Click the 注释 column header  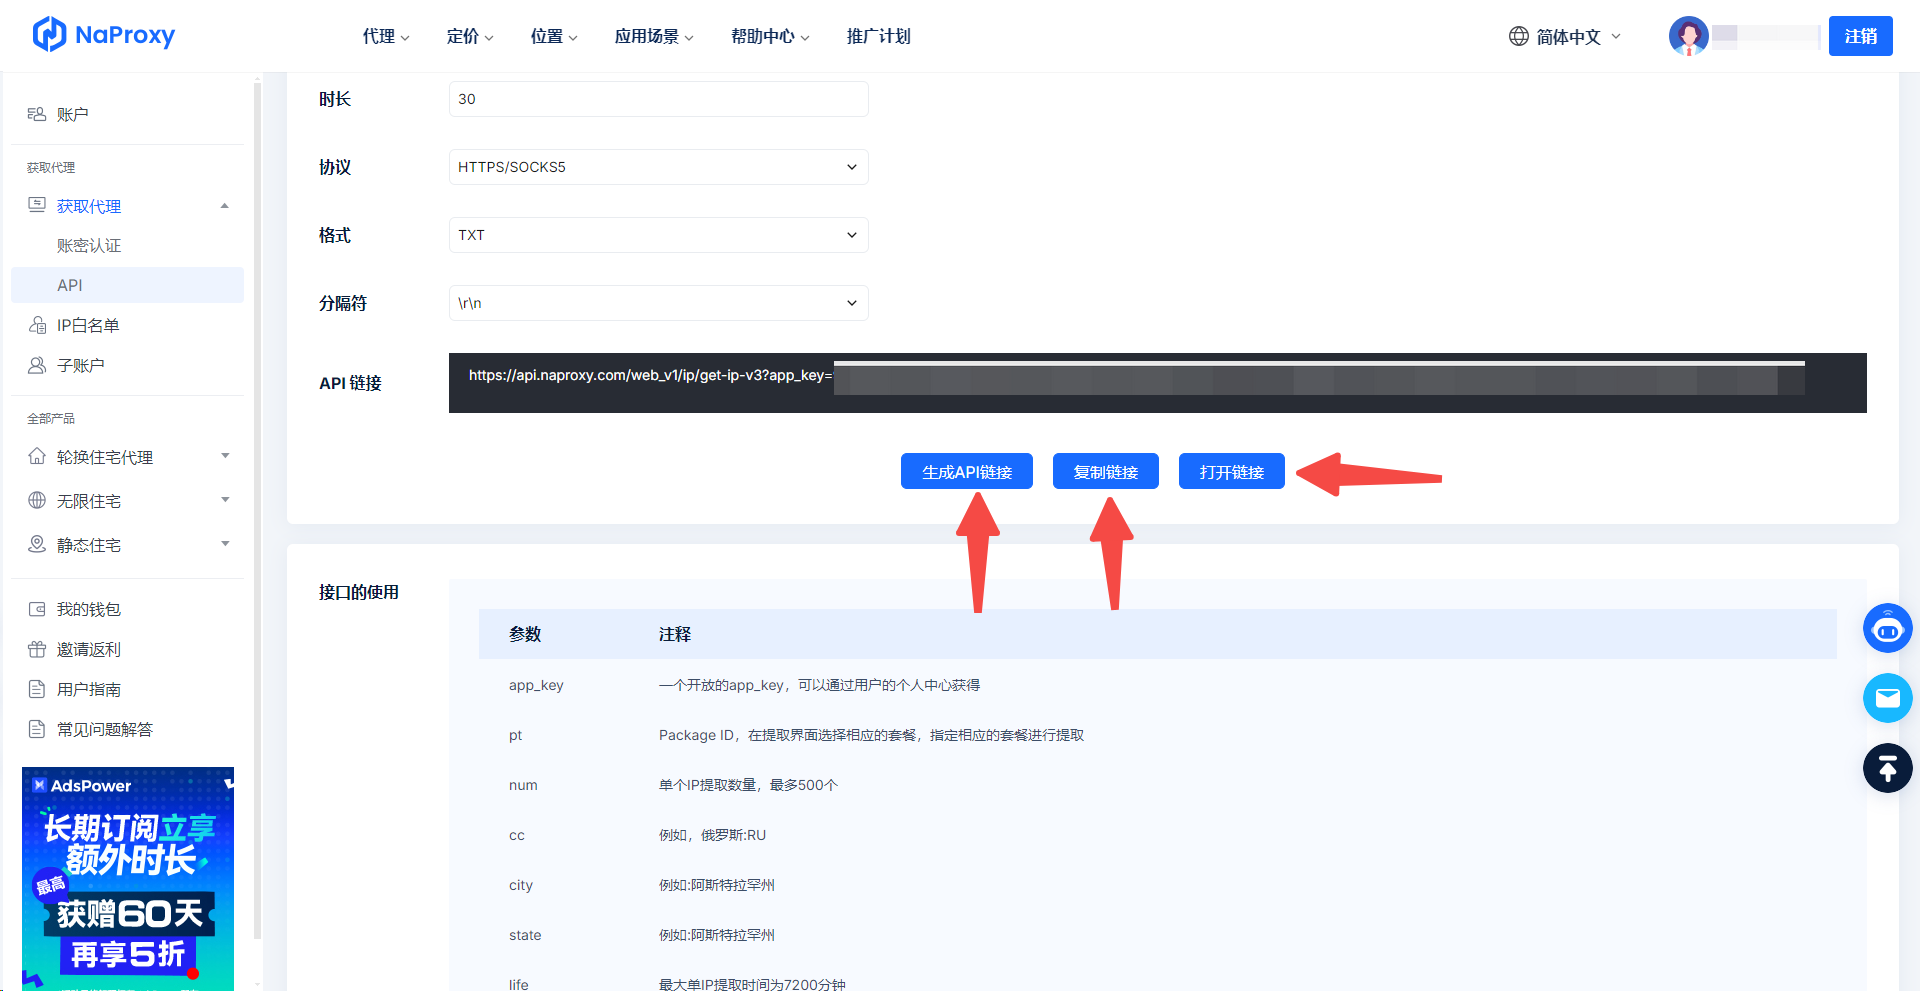[x=674, y=634]
